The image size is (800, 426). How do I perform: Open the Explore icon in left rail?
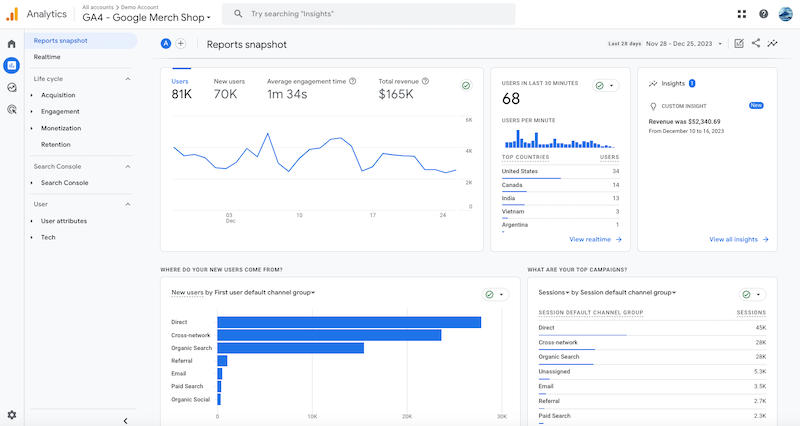[x=11, y=87]
